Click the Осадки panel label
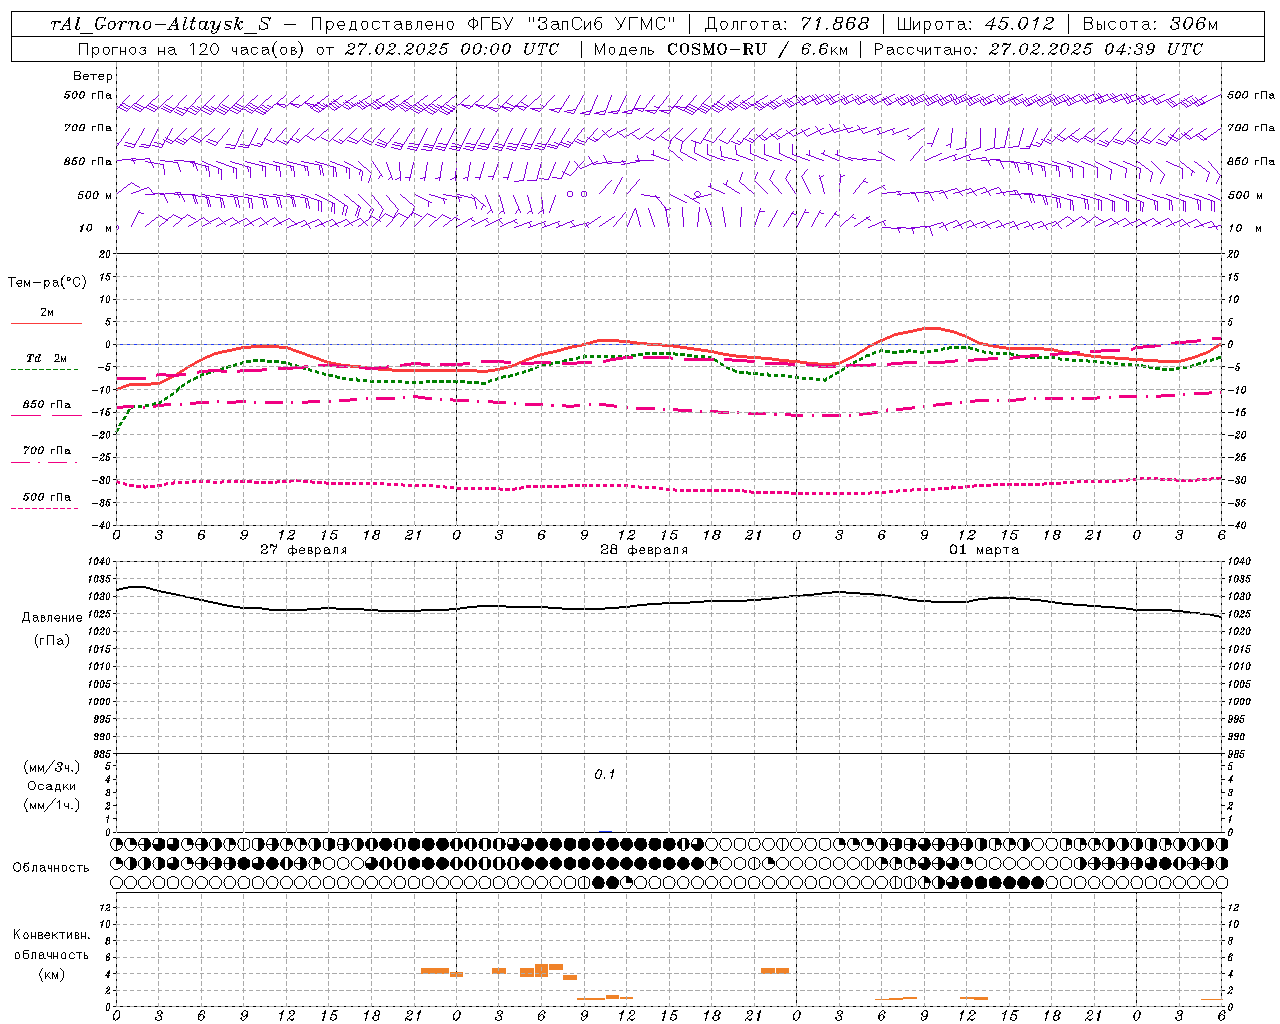 52,786
